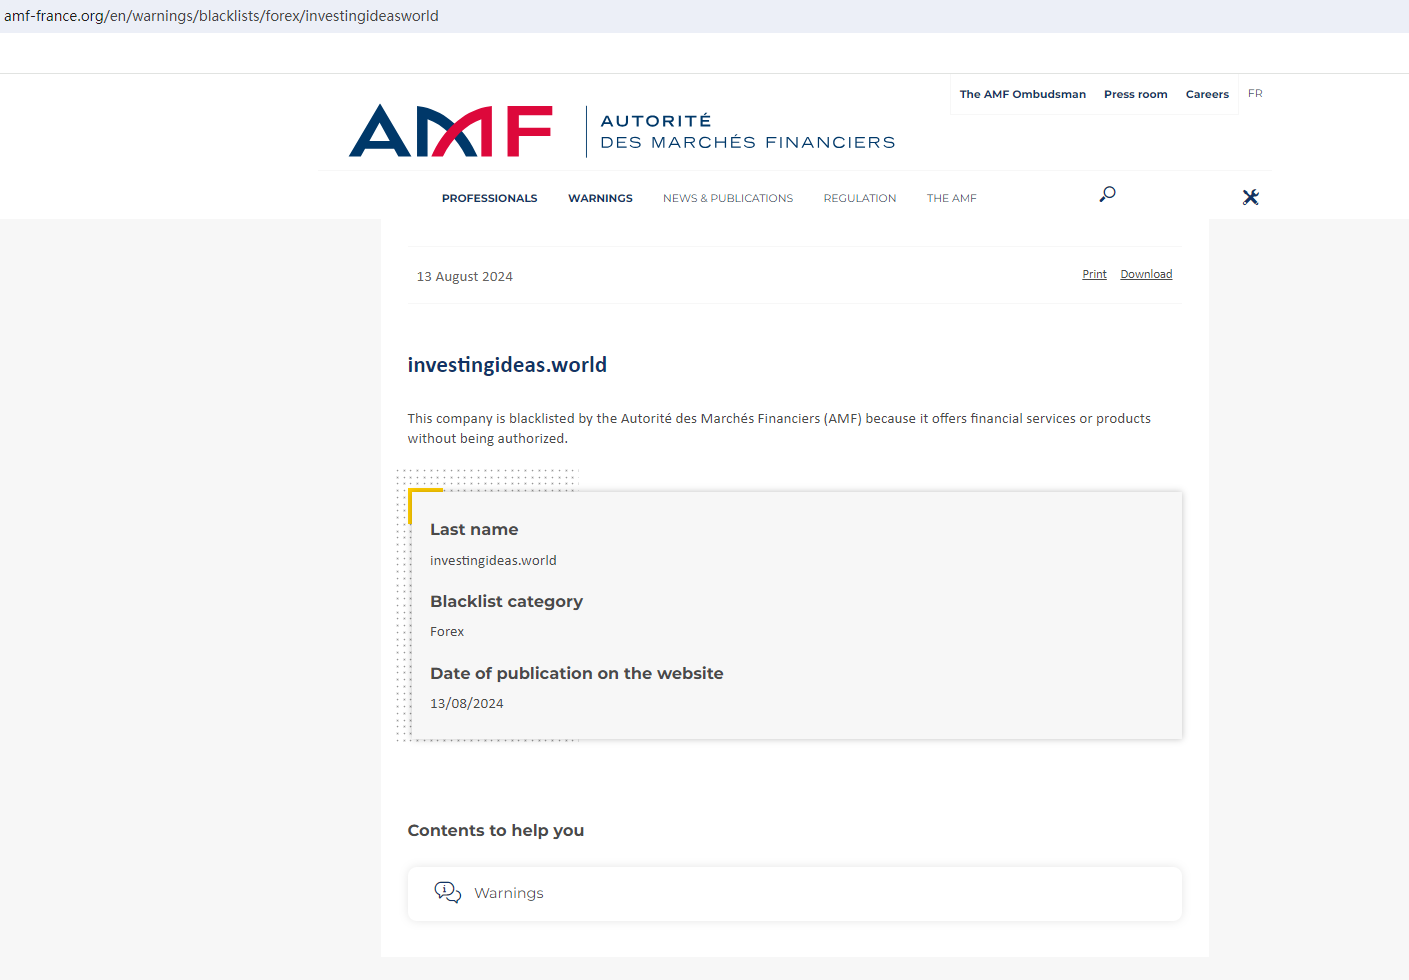
Task: Go to The AMF Ombudsman page
Action: (x=1023, y=94)
